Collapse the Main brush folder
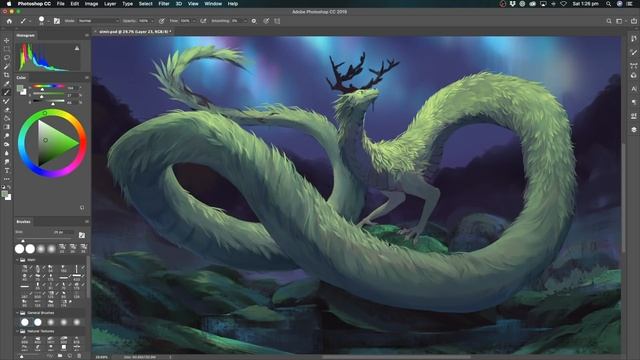Screen dimensions: 640x360 (x=18, y=260)
